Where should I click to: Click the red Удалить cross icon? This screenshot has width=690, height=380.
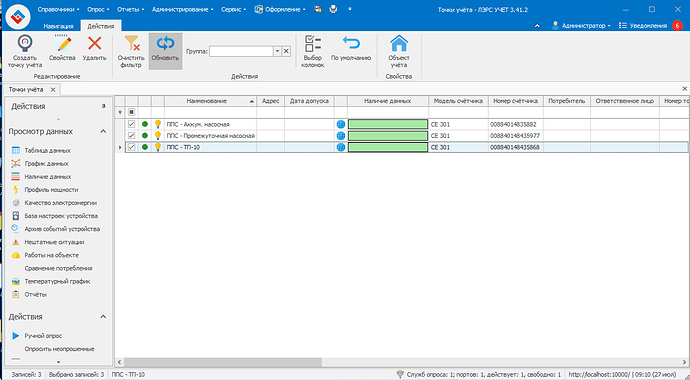click(95, 44)
